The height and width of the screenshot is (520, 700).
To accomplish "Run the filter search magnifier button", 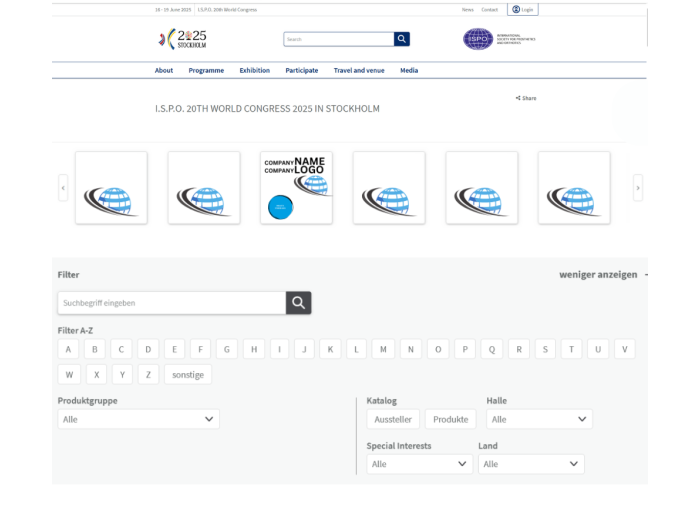I will 299,303.
